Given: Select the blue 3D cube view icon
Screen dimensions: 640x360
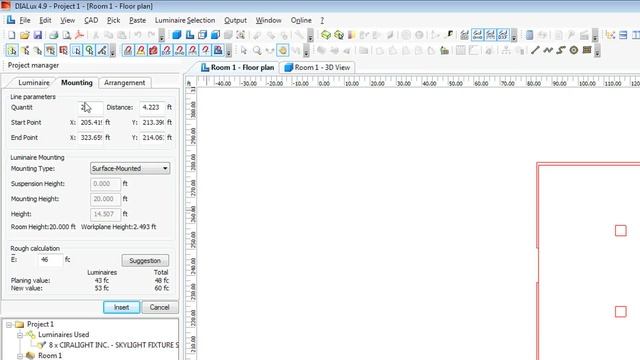Looking at the screenshot, I should 177,35.
